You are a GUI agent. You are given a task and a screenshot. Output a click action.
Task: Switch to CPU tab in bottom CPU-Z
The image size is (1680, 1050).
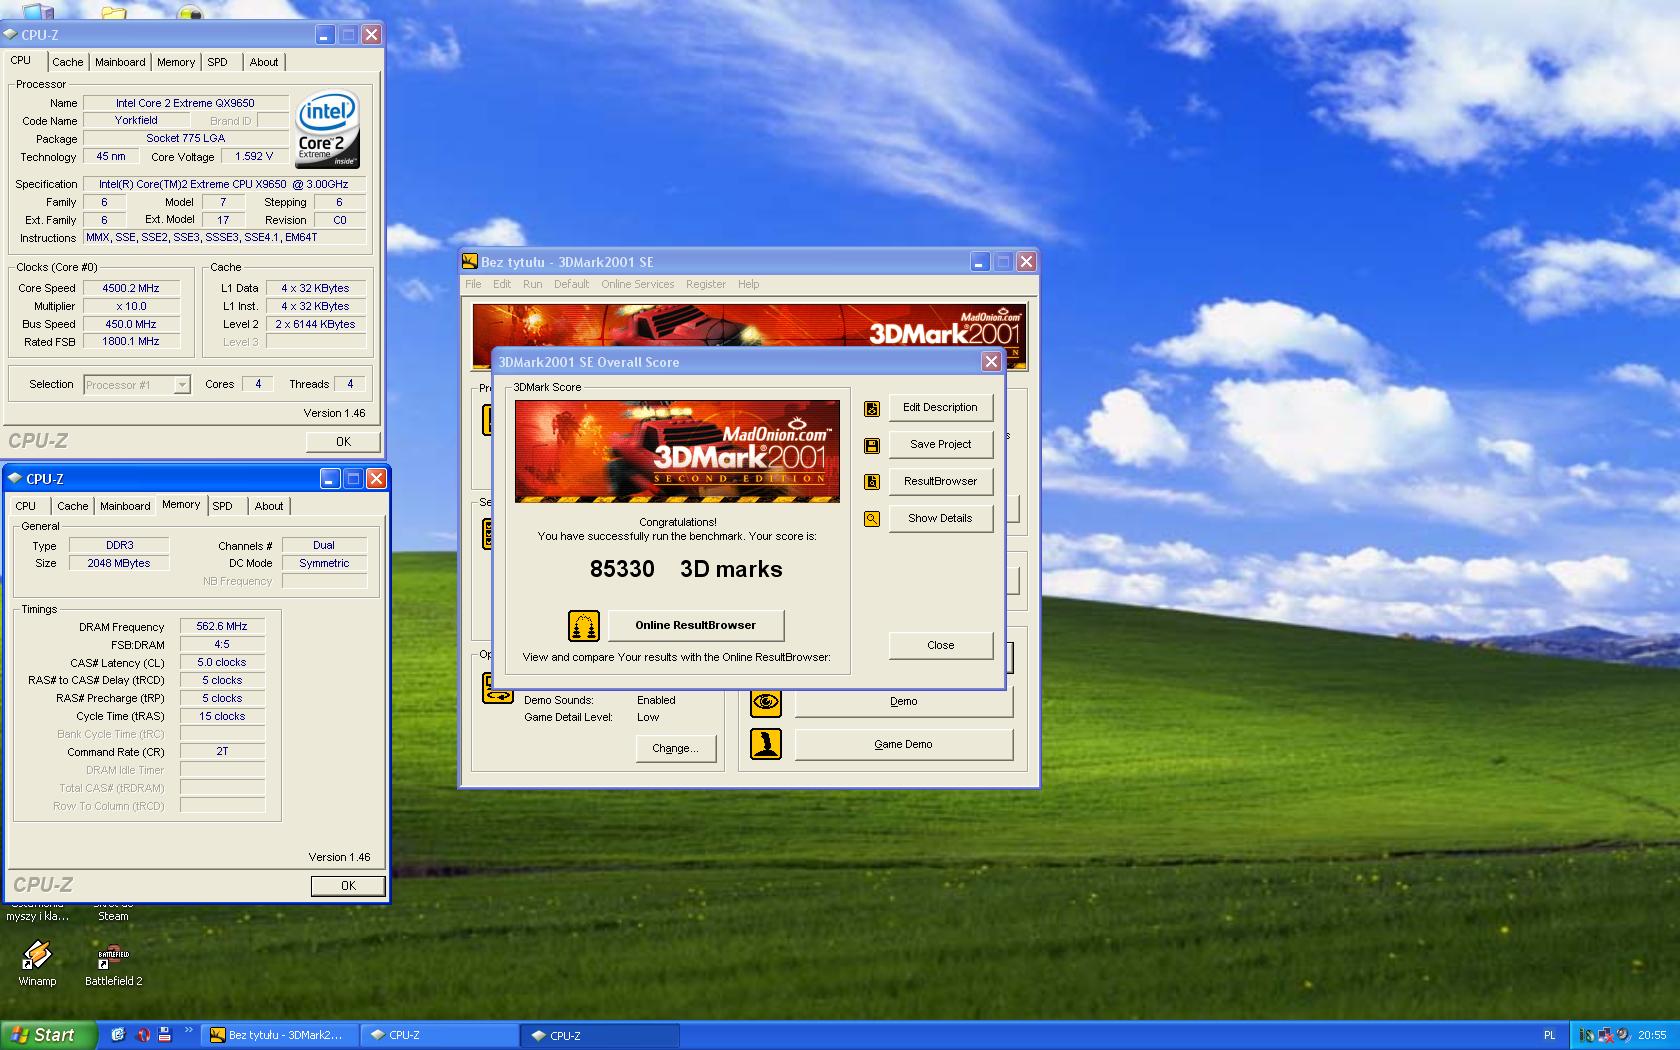coord(26,506)
